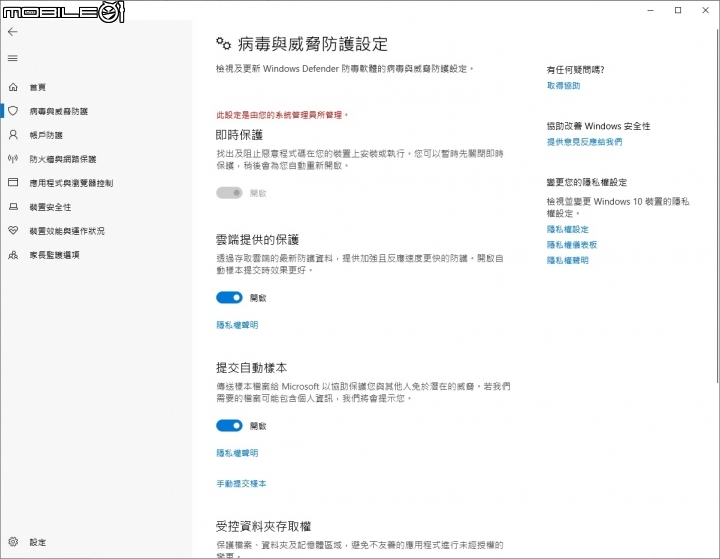
Task: Click the settings gear icon at bottom
Action: pyautogui.click(x=13, y=542)
